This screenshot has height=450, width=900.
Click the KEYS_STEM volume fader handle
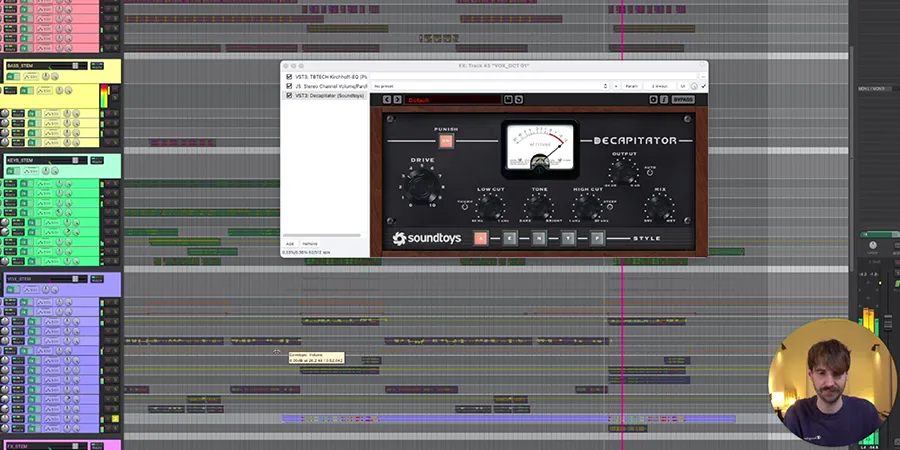coord(75,160)
